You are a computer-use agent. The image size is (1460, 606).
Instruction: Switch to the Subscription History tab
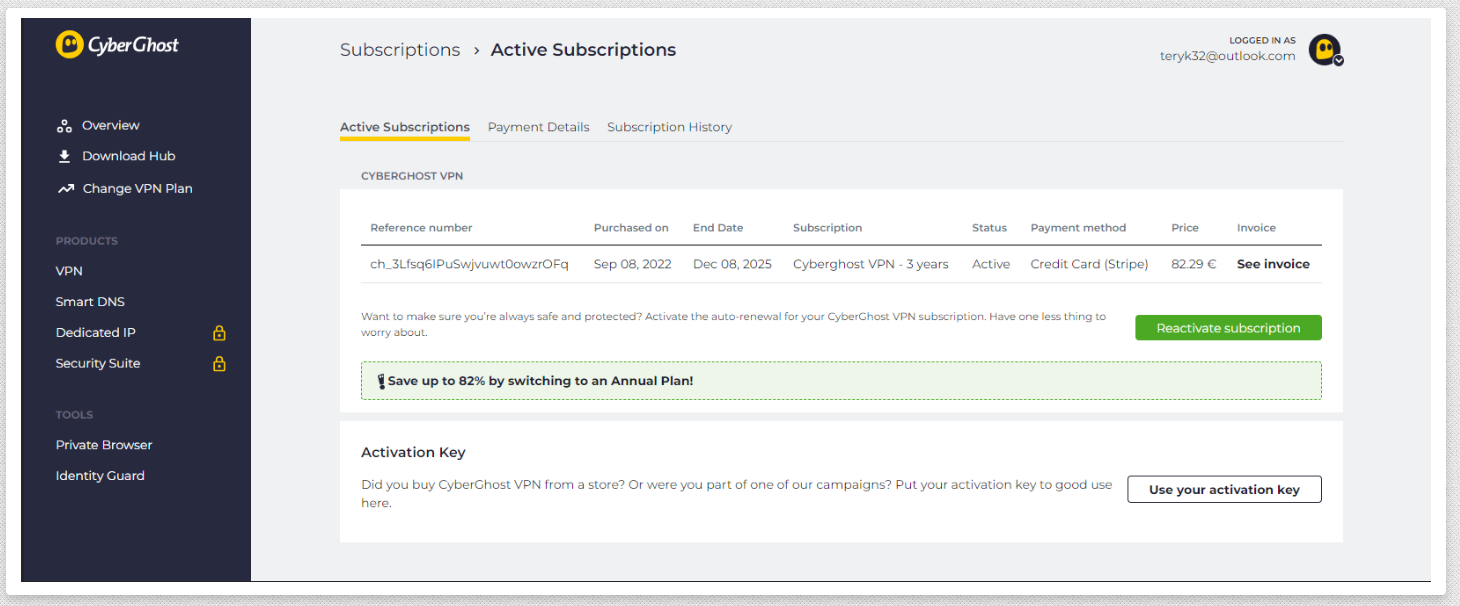(670, 128)
